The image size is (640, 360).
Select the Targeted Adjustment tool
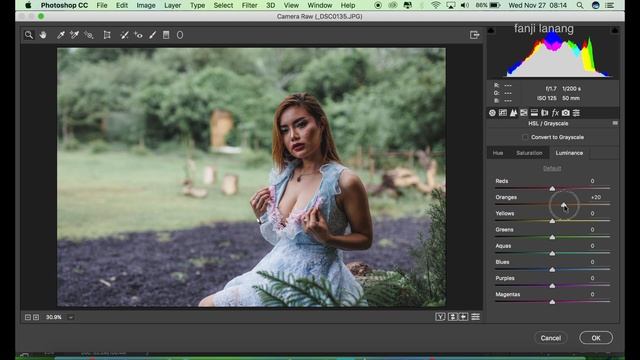89,35
